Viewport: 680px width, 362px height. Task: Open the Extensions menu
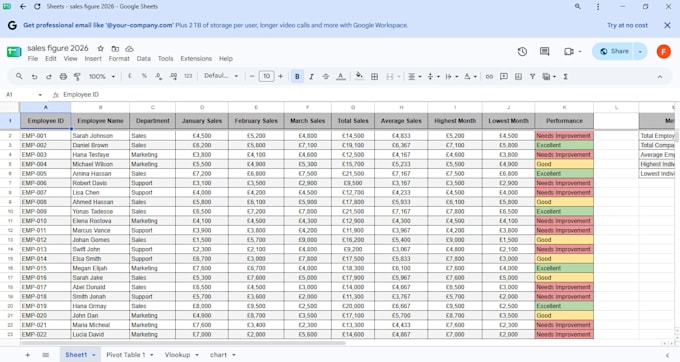coord(196,59)
